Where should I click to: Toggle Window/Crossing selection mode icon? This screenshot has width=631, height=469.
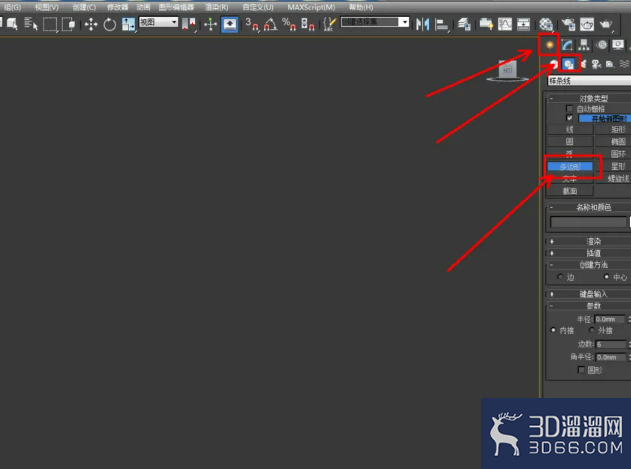68,25
